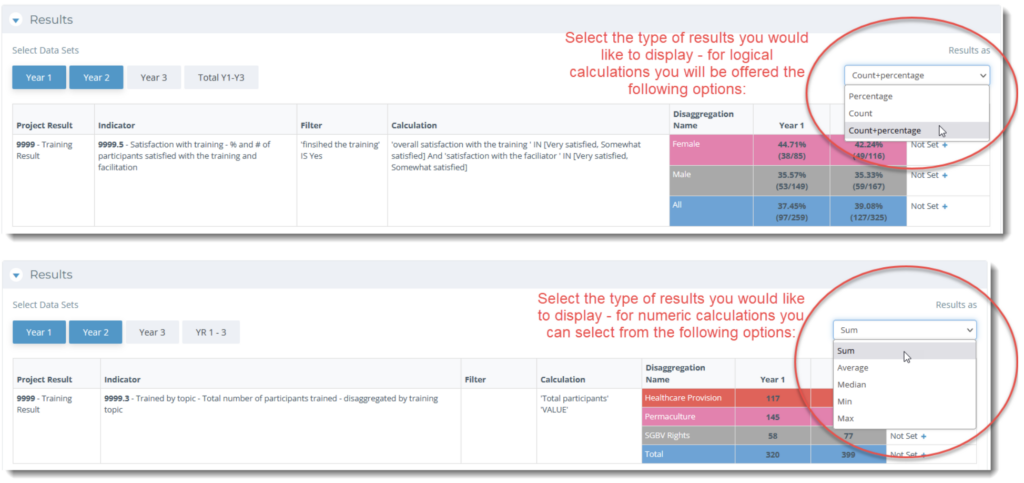The width and height of the screenshot is (1024, 483).
Task: Toggle YR 1 - 3 data set button
Action: click(x=211, y=332)
